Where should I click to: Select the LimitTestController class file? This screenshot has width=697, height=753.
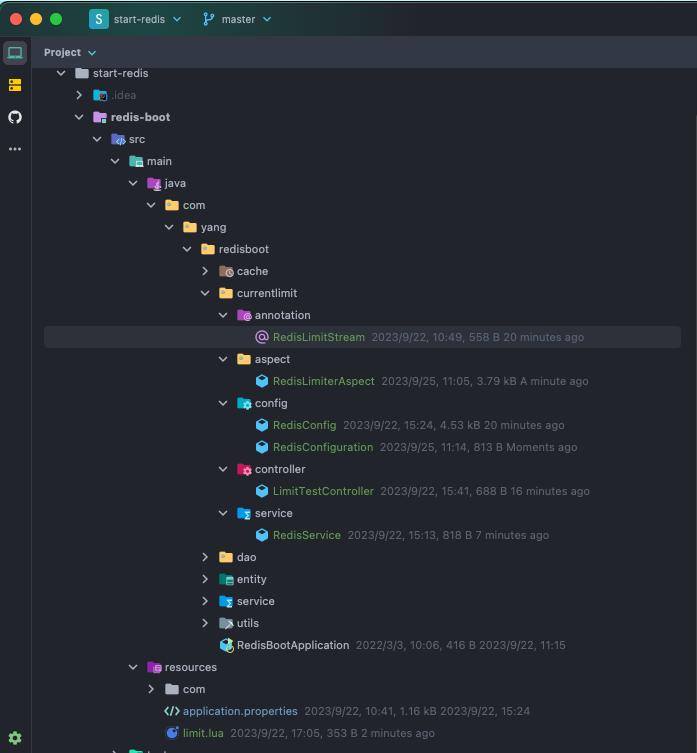pos(322,491)
